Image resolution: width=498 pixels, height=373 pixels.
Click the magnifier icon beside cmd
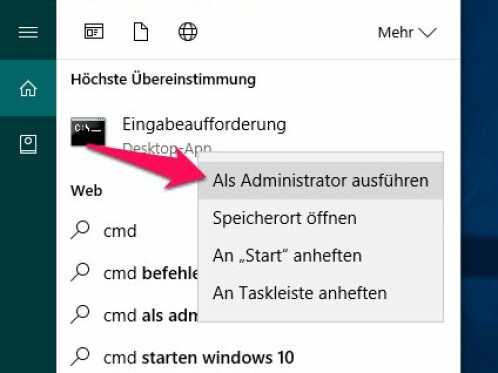[x=80, y=230]
